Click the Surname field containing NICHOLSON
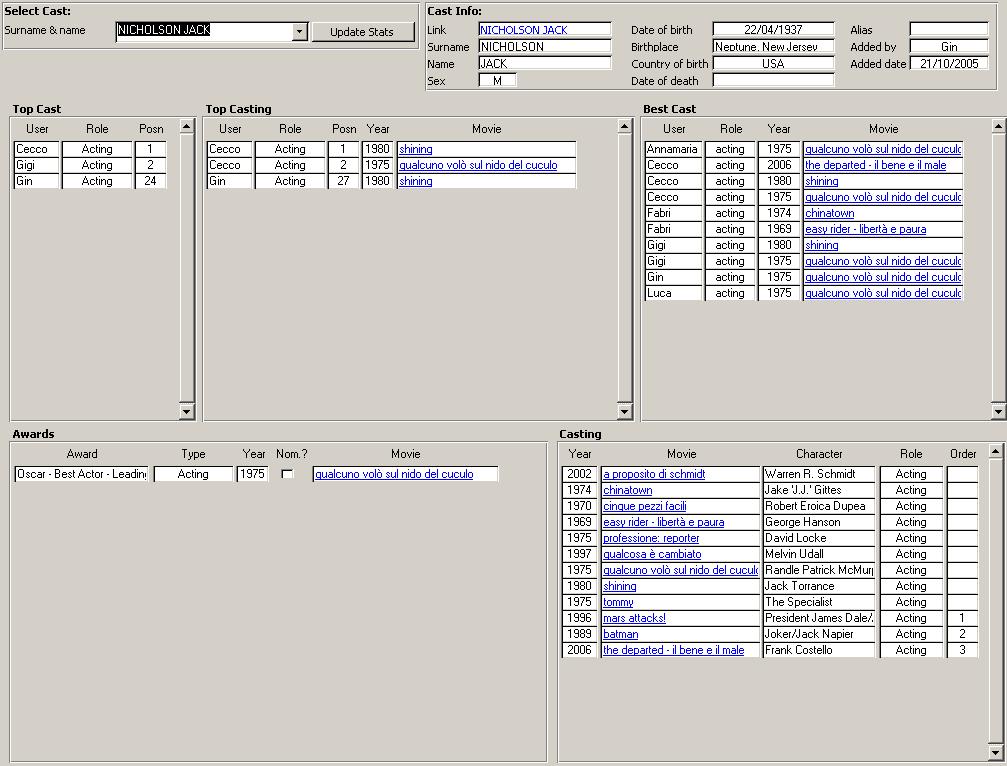 coord(545,46)
